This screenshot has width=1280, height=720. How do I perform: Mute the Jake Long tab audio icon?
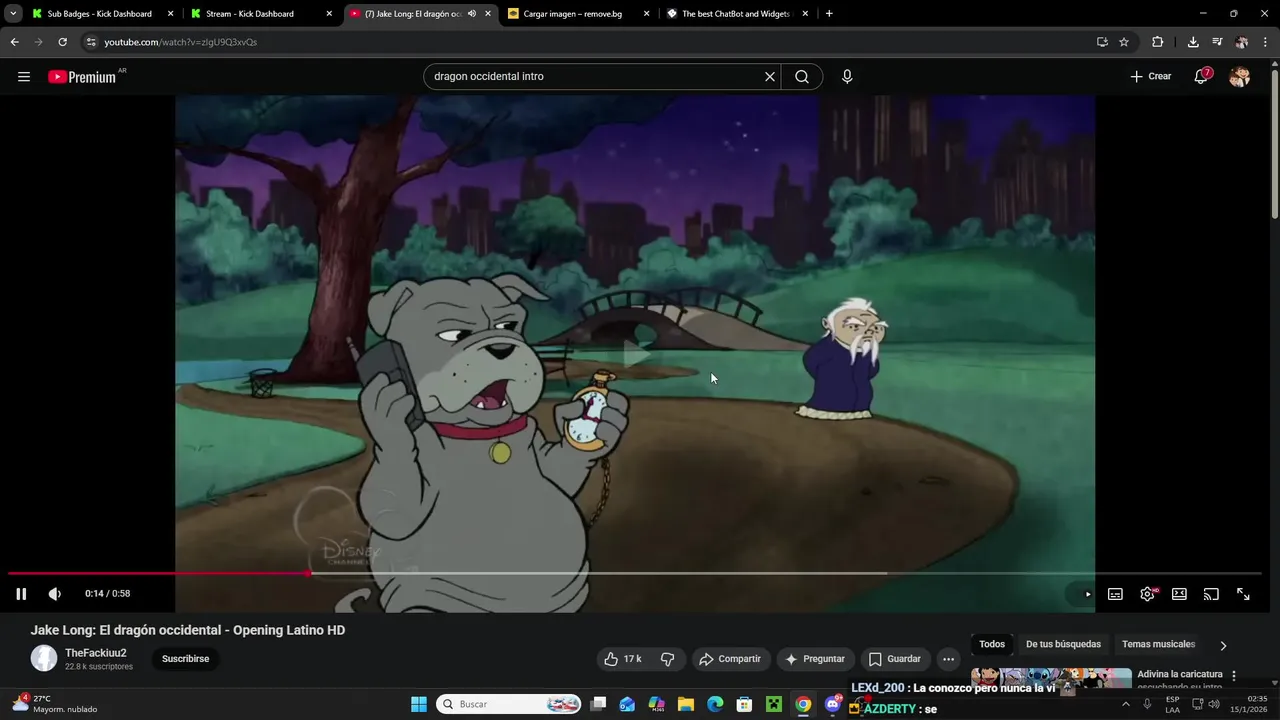pos(472,14)
